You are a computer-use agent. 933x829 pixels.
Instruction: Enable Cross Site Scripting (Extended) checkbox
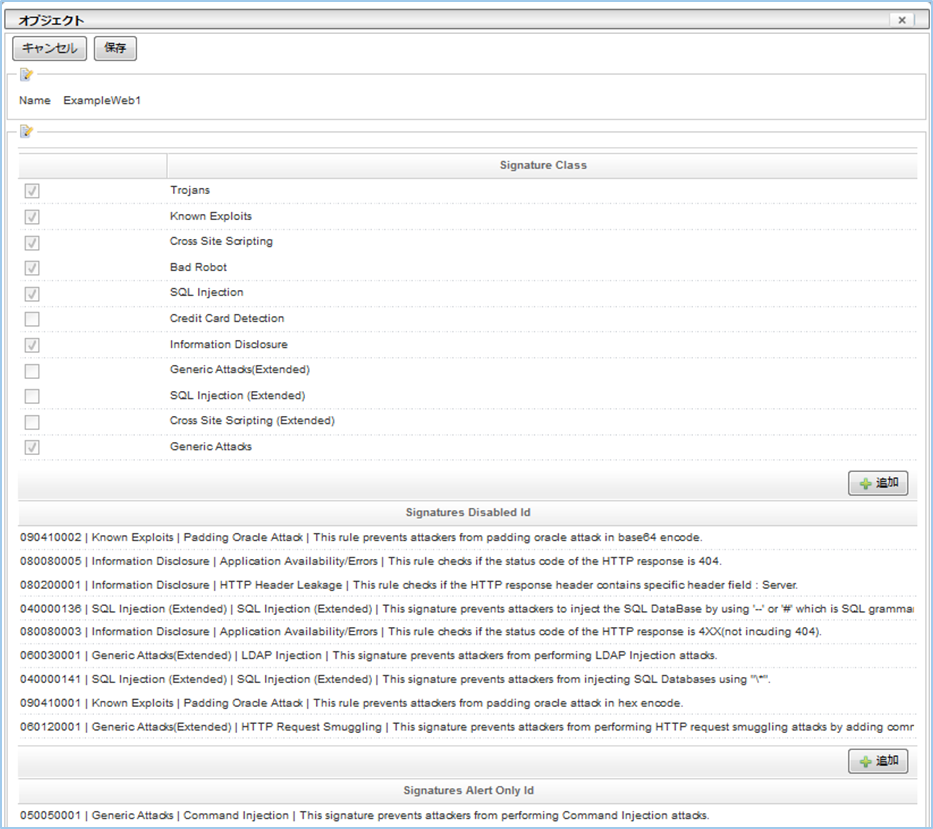(x=32, y=421)
